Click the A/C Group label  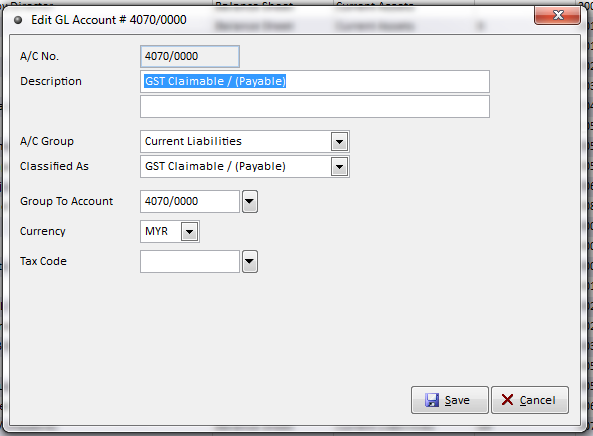(47, 141)
